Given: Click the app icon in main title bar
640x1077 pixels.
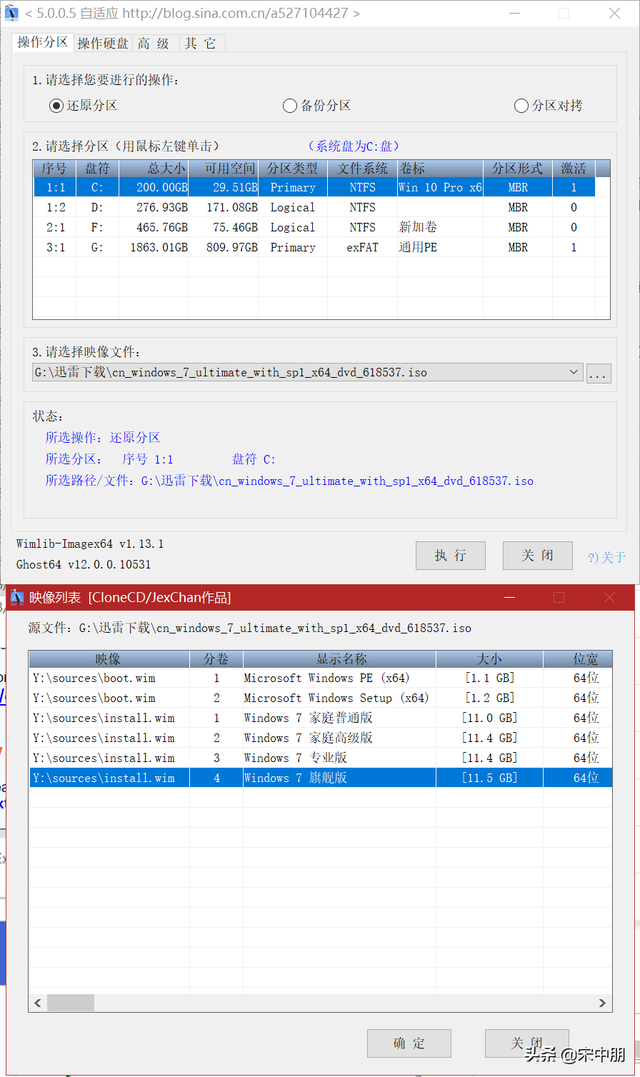Looking at the screenshot, I should click(12, 13).
